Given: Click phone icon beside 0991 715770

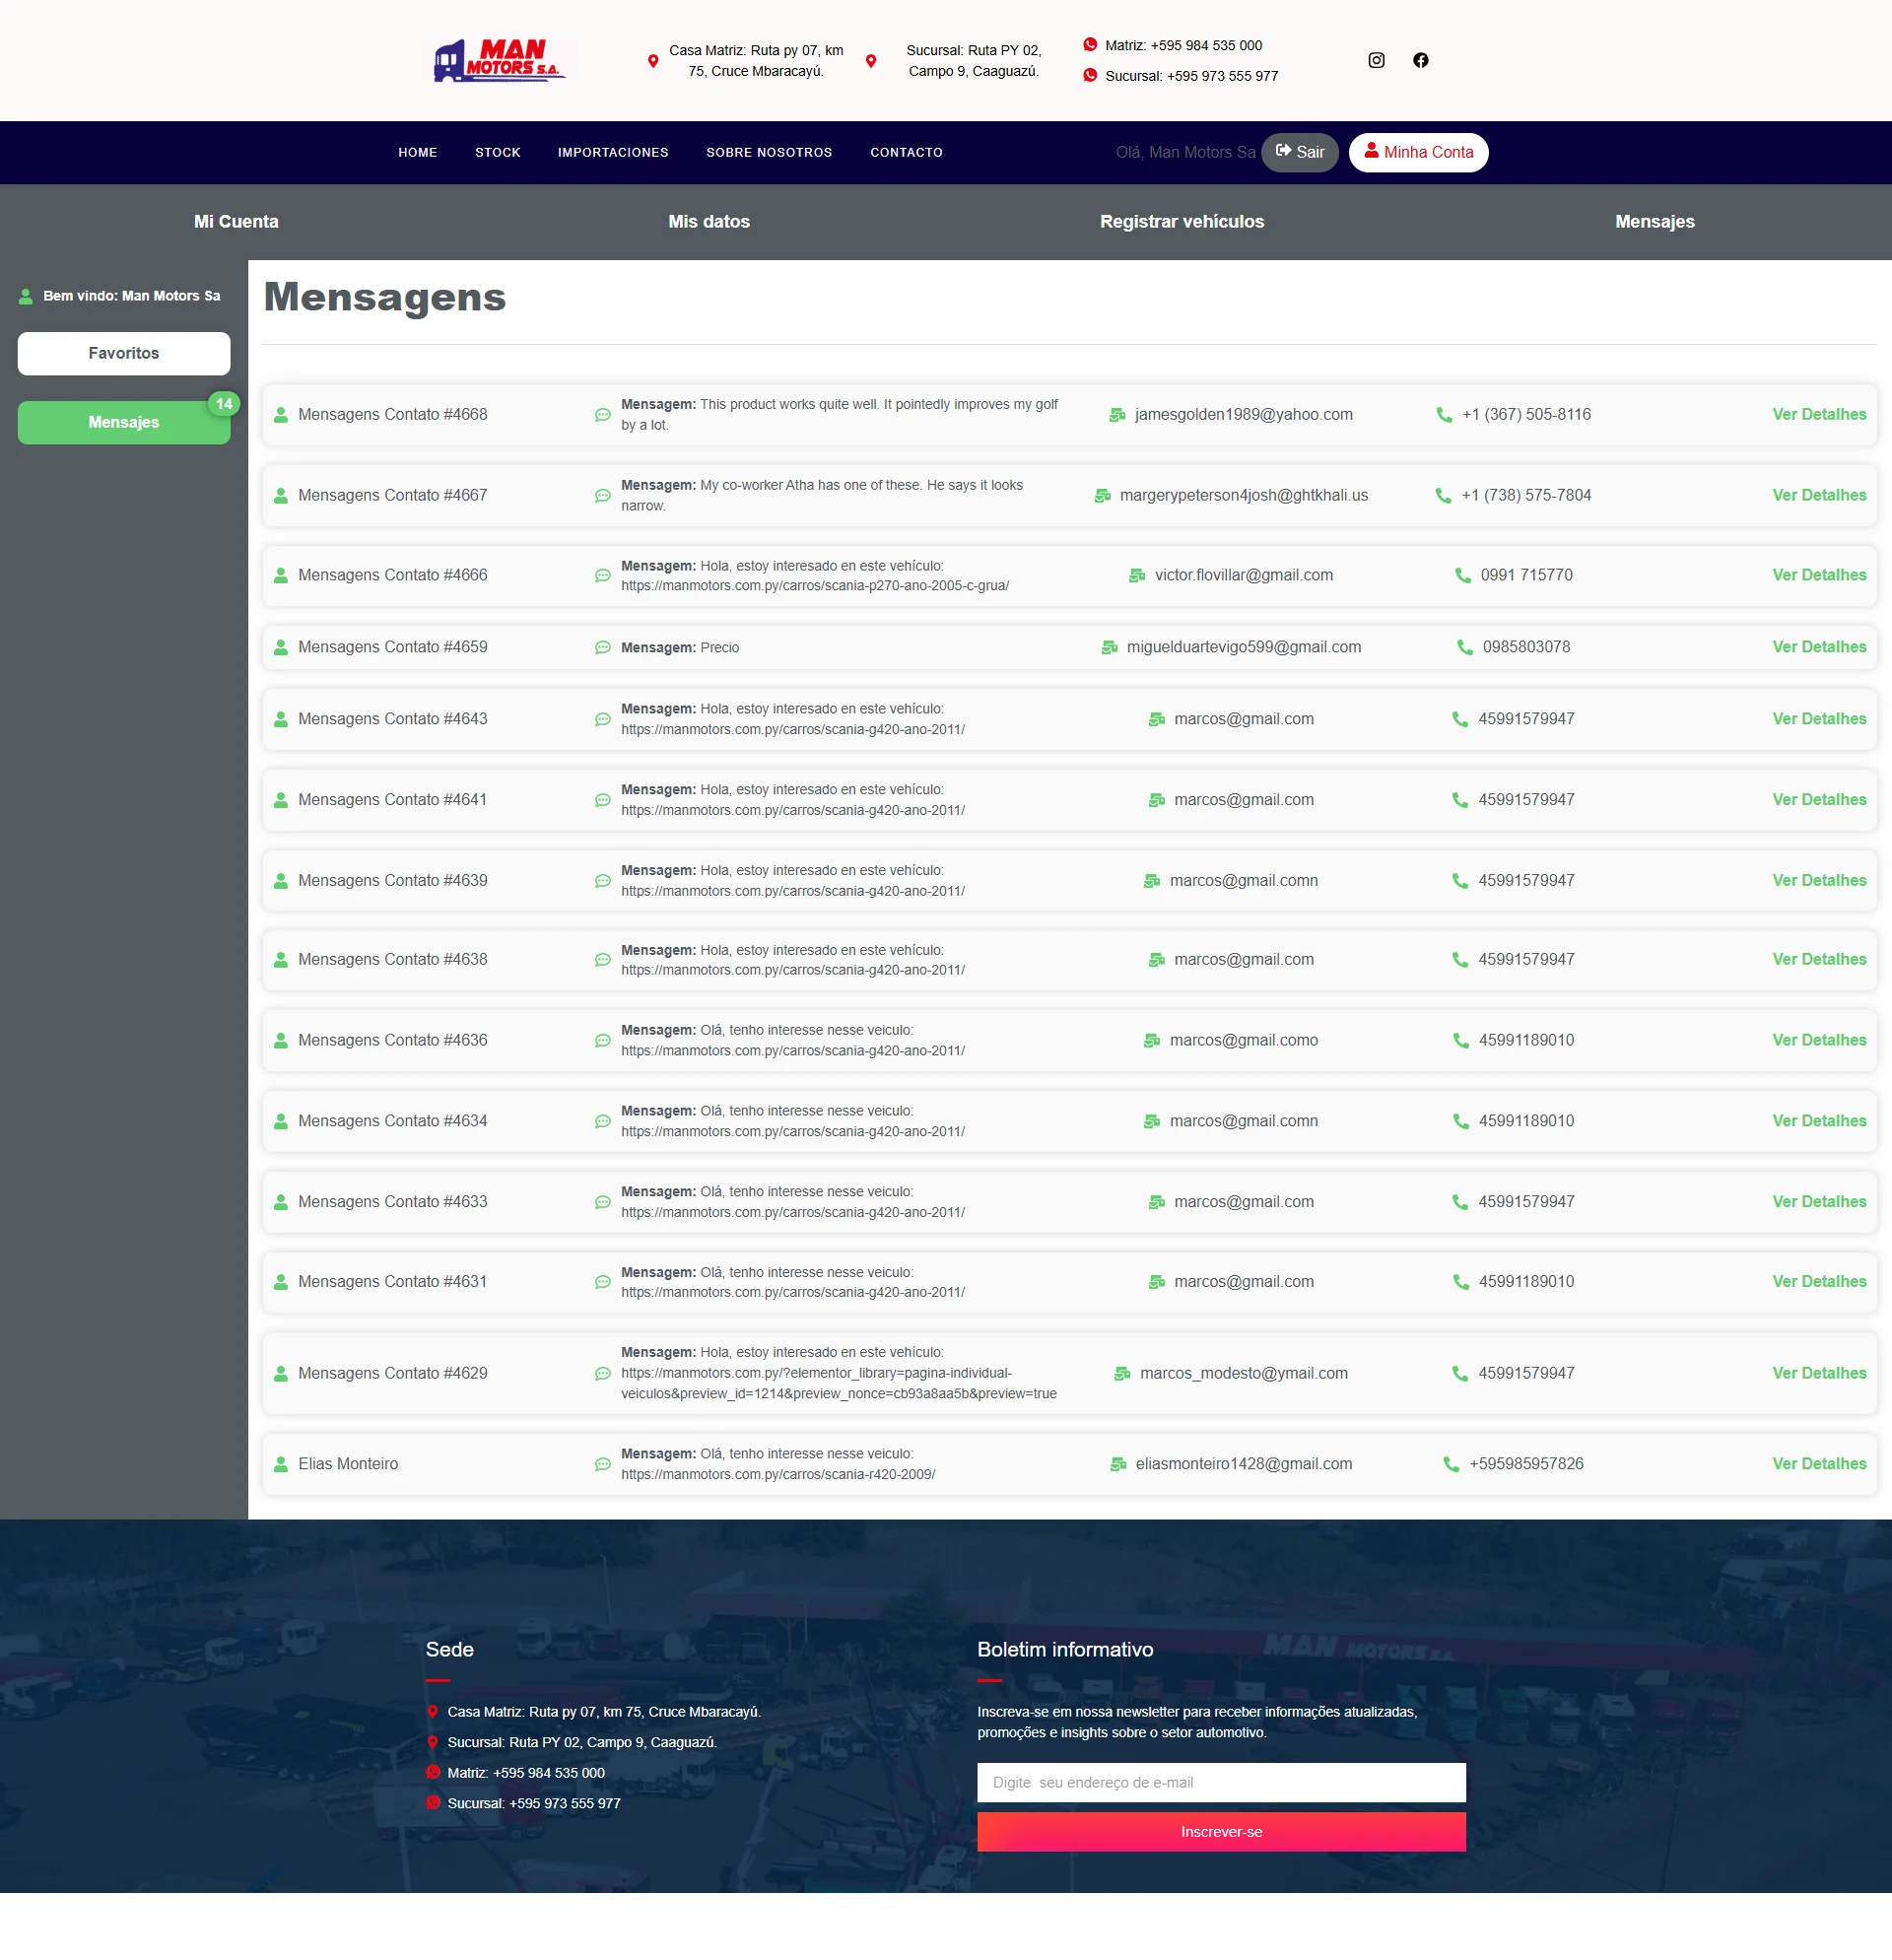Looking at the screenshot, I should click(x=1463, y=575).
